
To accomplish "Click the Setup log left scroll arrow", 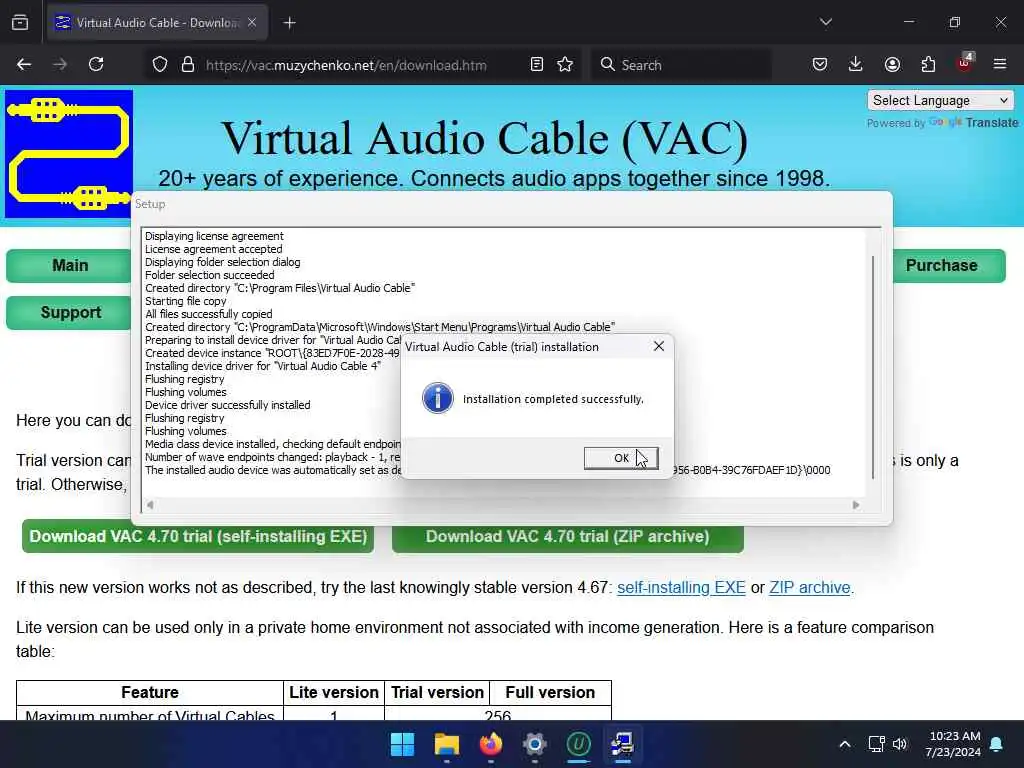I will [x=150, y=505].
